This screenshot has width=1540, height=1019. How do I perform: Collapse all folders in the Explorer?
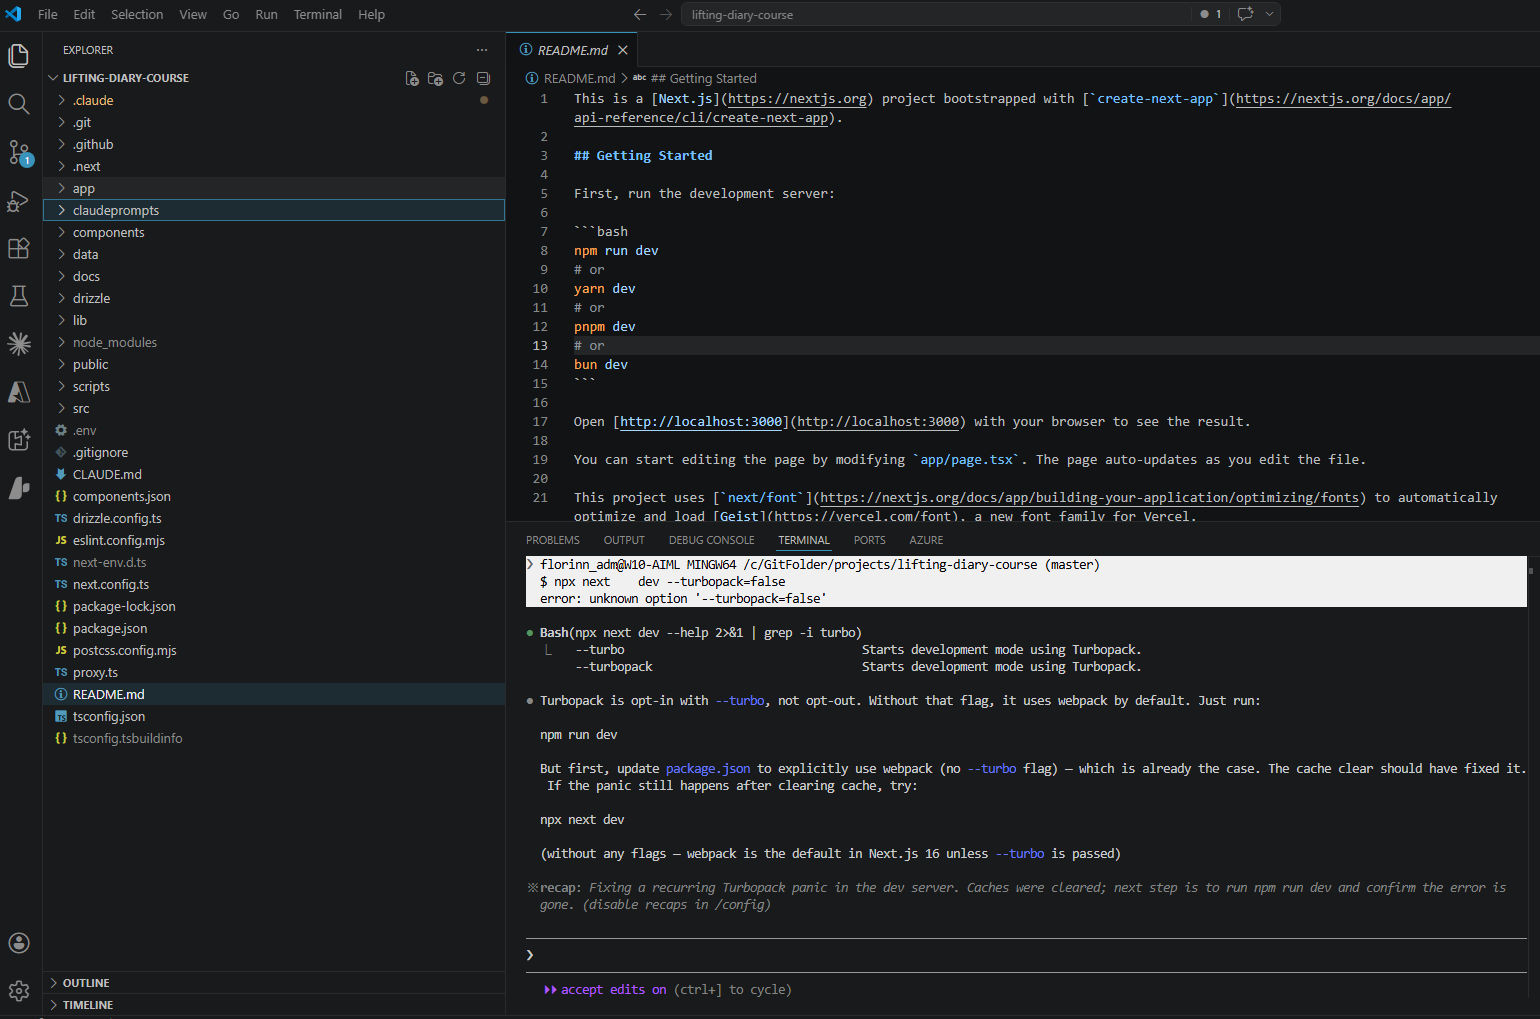(483, 77)
